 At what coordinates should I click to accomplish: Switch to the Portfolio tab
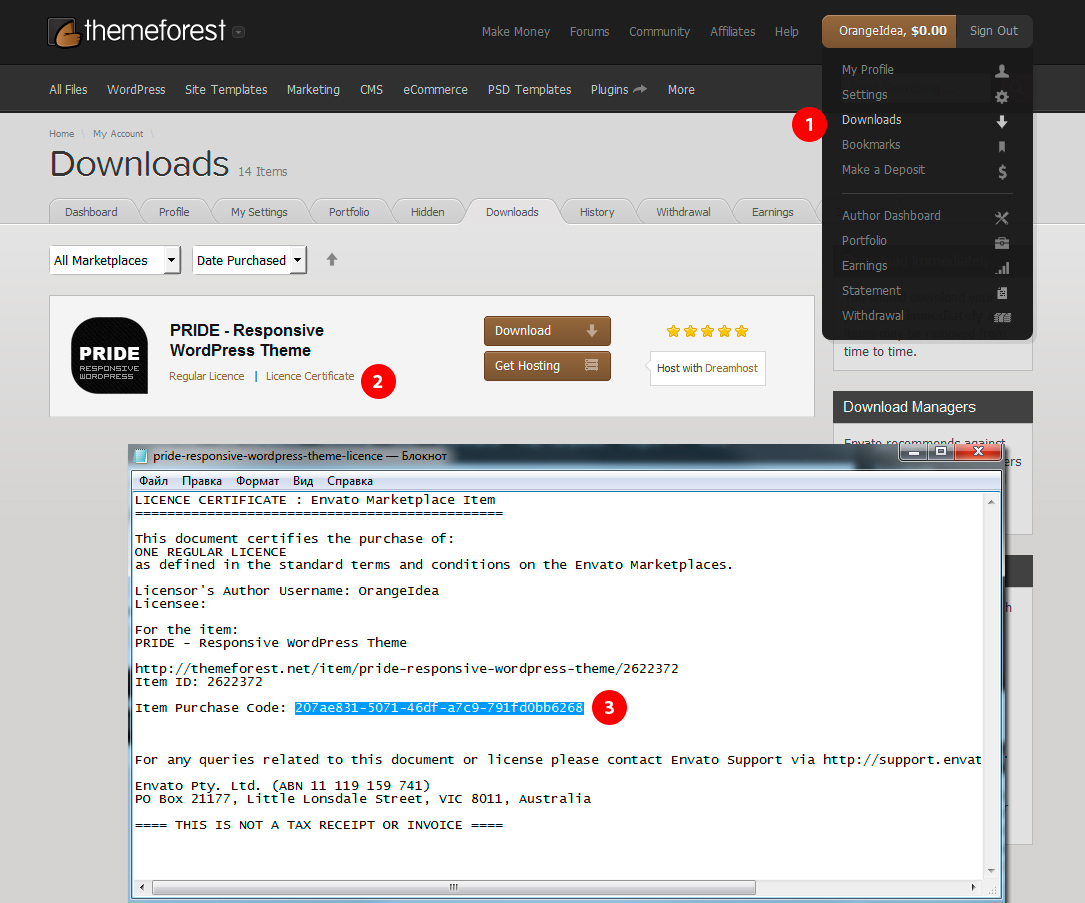(349, 212)
